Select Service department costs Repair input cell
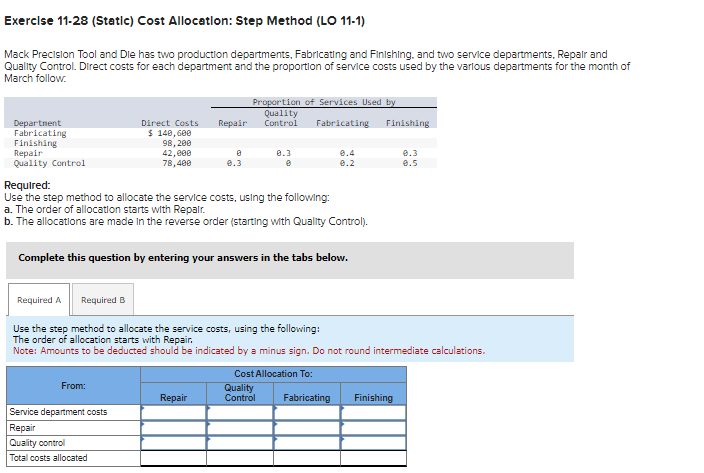The width and height of the screenshot is (704, 473). [174, 412]
